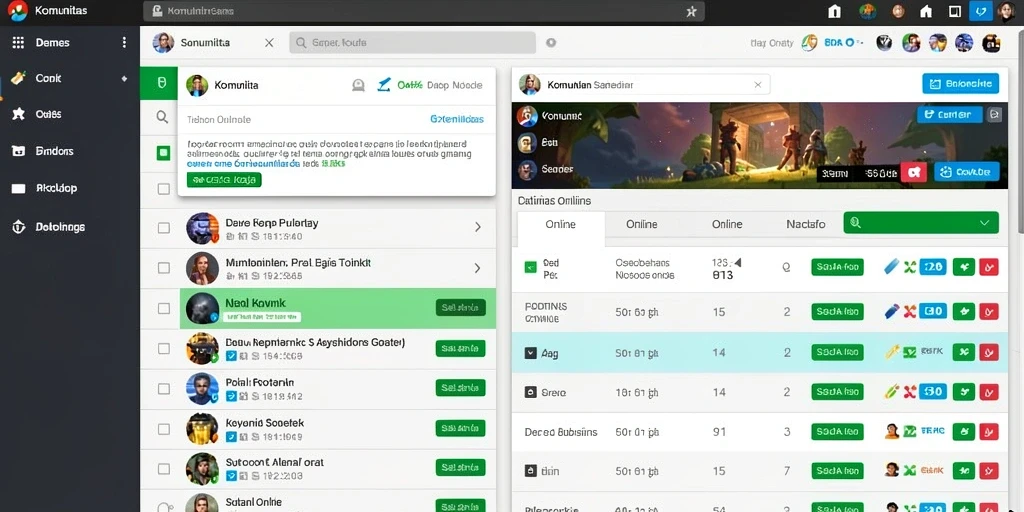Tick the checkbox beside Polal Footanin
1024x512 pixels.
pyautogui.click(x=163, y=389)
